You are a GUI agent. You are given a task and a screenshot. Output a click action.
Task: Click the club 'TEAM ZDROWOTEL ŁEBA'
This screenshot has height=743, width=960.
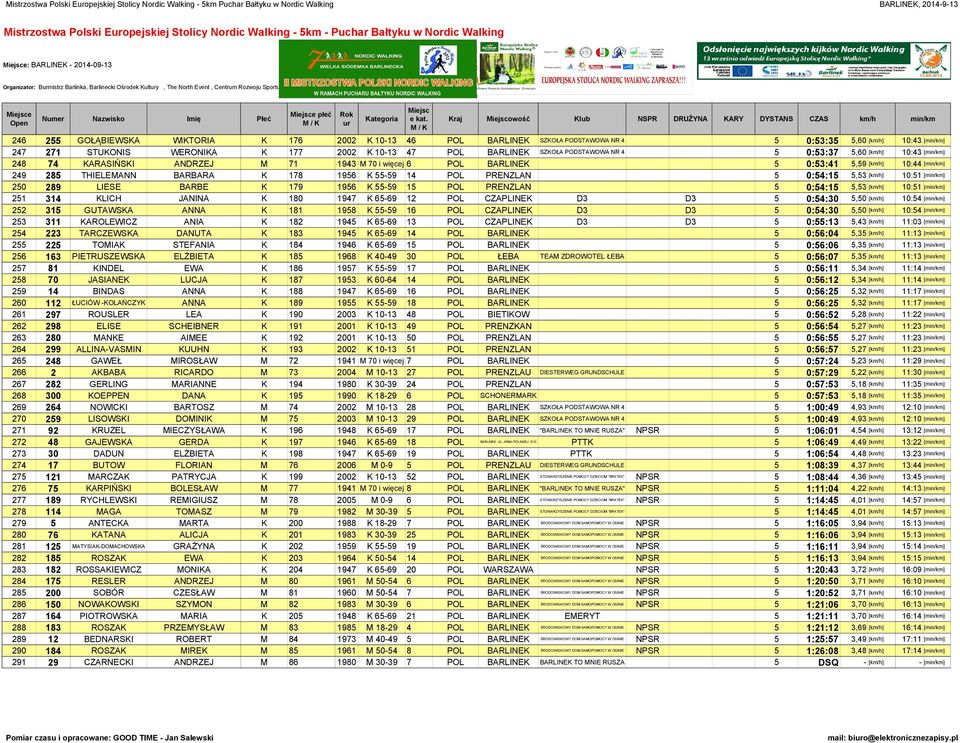point(582,257)
